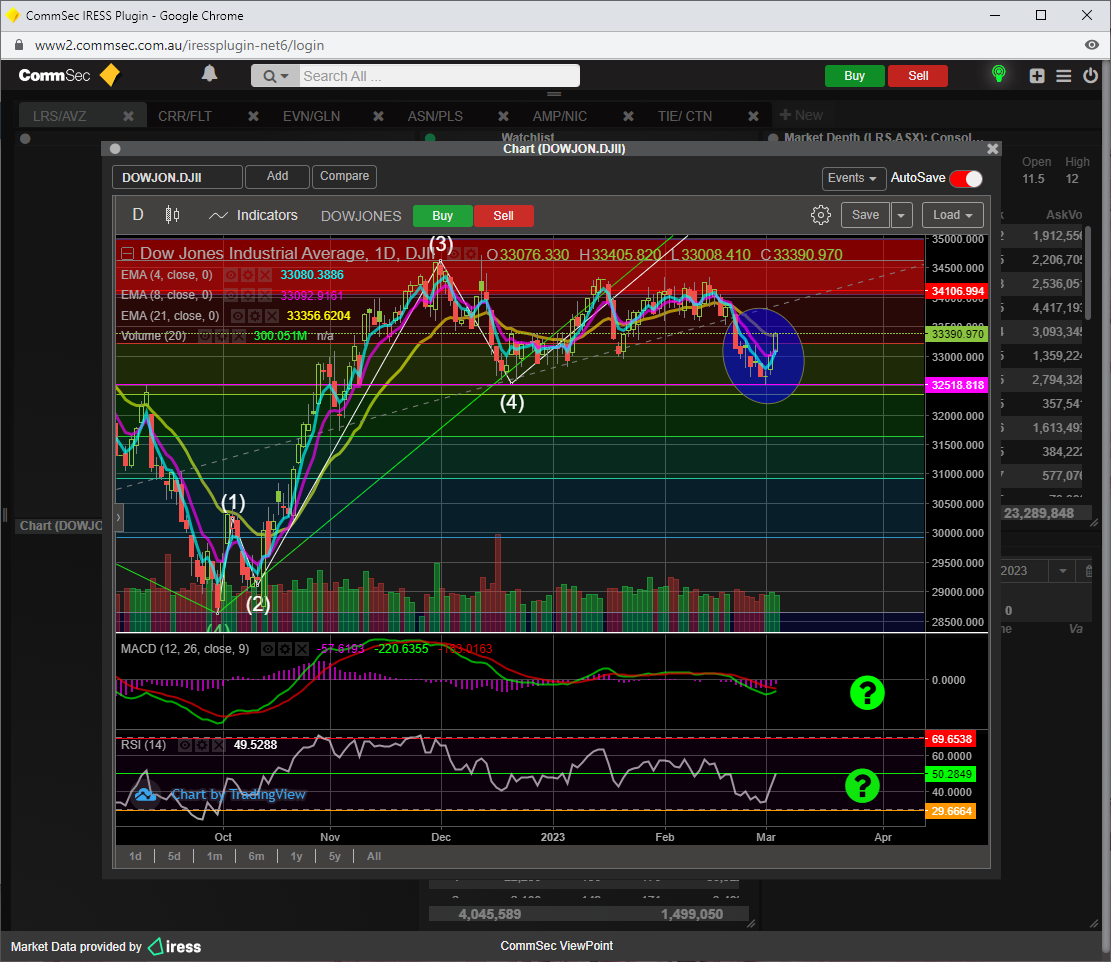The width and height of the screenshot is (1111, 962).
Task: Toggle visibility of EMA (21, close, 0)
Action: point(239,316)
